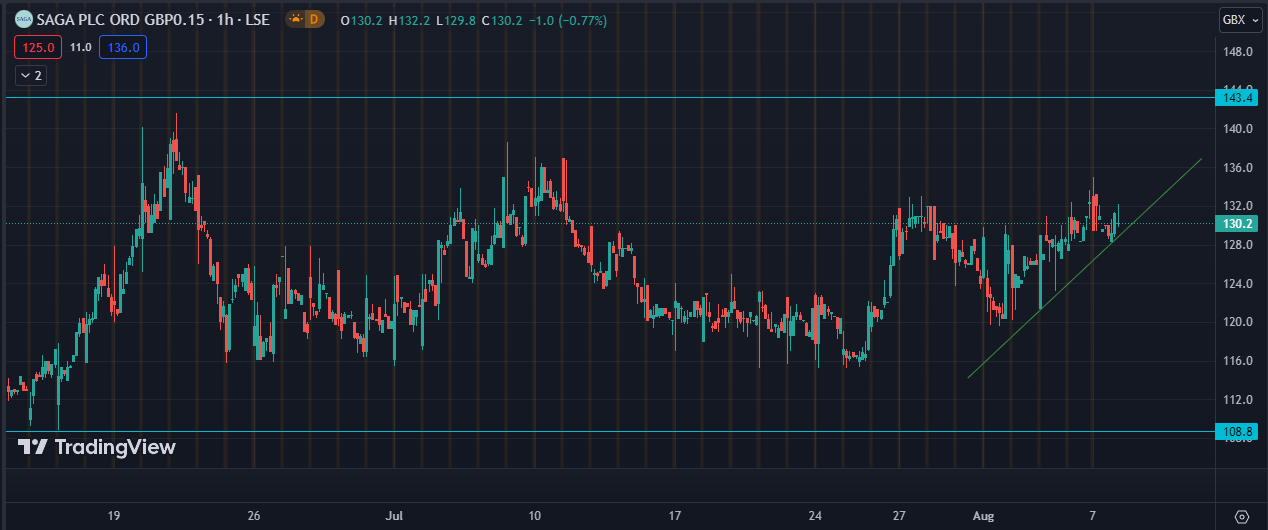Click the 148.0 price axis label
This screenshot has width=1268, height=530.
coord(1238,51)
